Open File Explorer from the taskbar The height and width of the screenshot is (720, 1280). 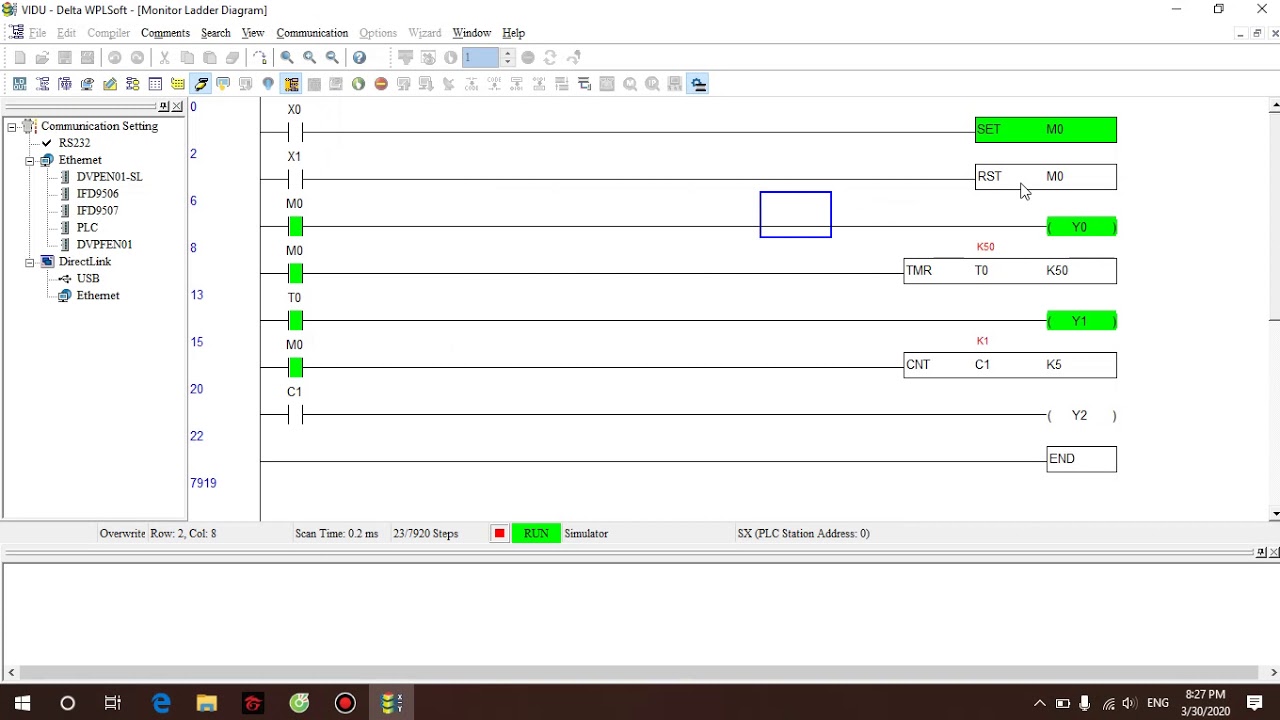pyautogui.click(x=207, y=703)
